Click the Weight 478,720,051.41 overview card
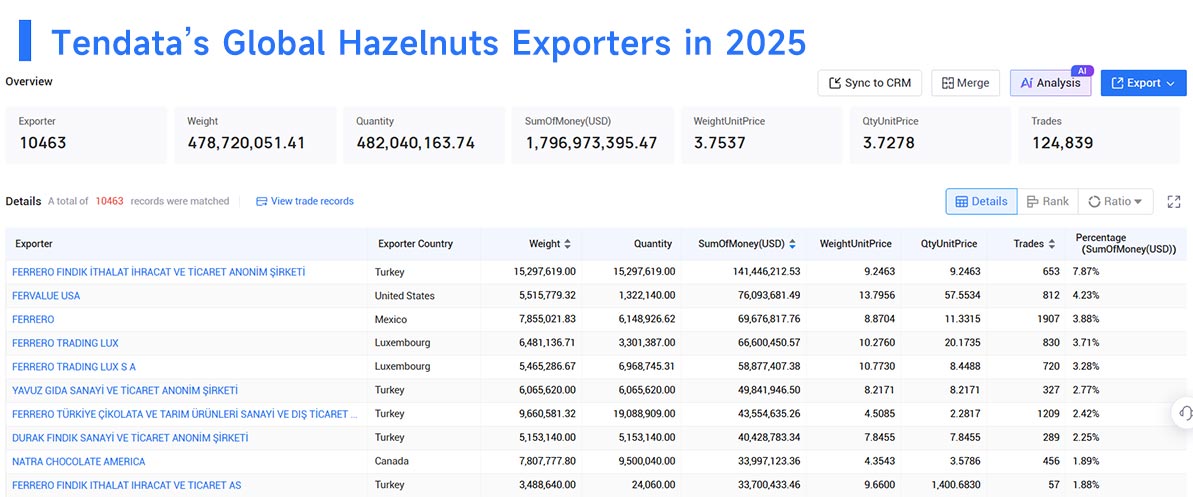 pos(255,135)
